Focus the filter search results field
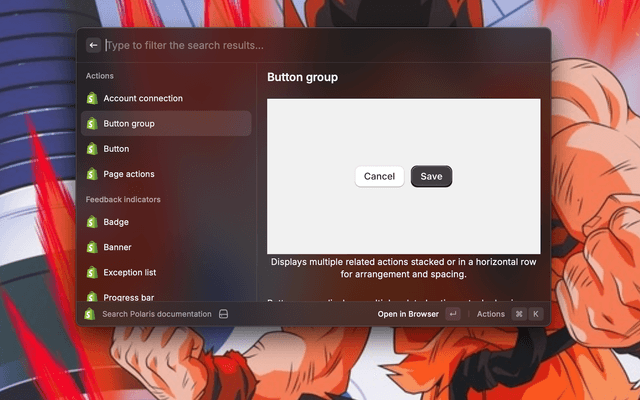 pos(320,45)
